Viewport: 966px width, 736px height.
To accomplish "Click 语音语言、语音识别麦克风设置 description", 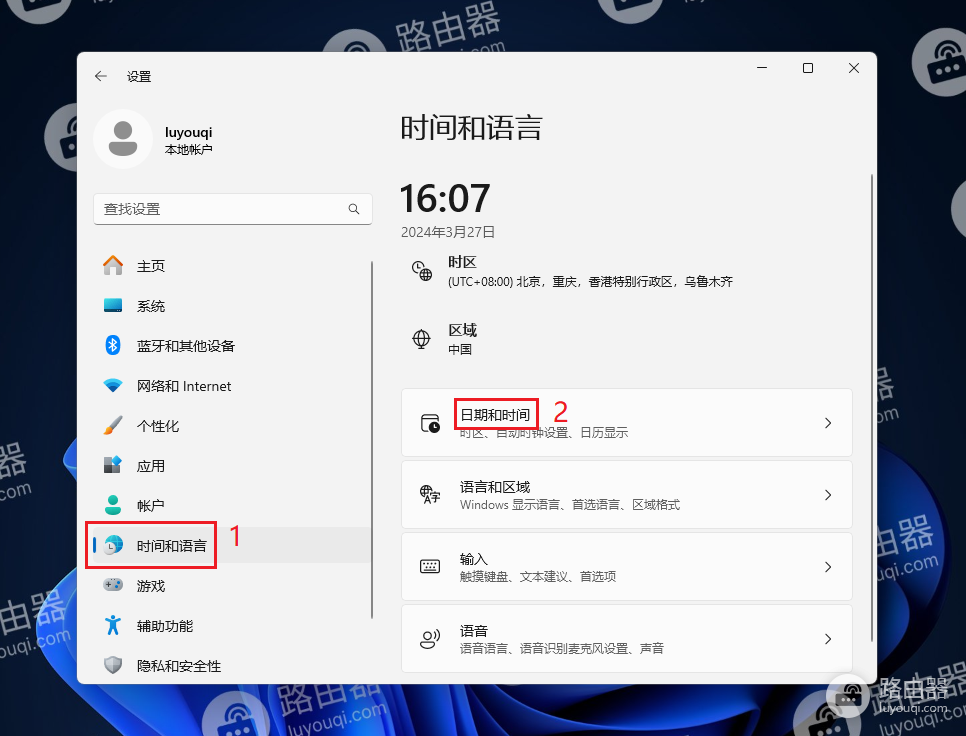I will tap(562, 649).
